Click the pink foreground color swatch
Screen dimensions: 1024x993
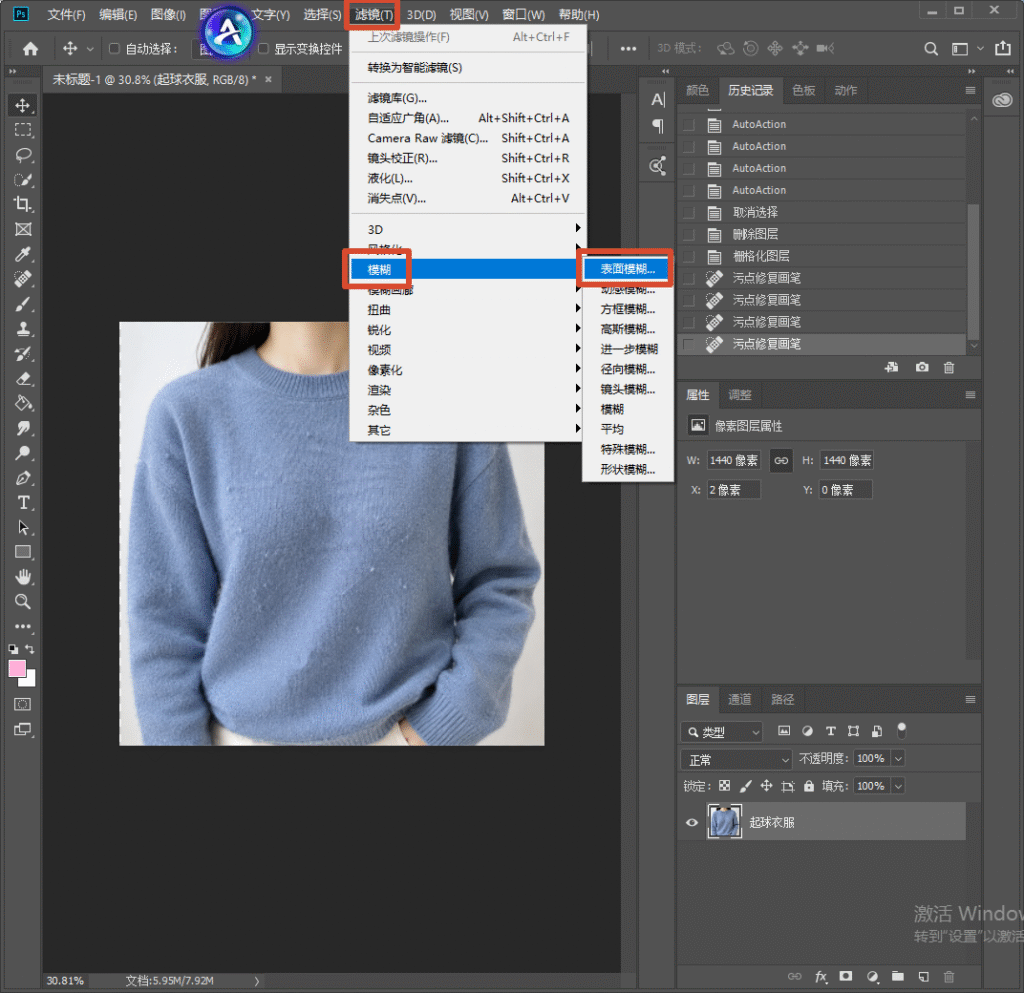[x=16, y=668]
